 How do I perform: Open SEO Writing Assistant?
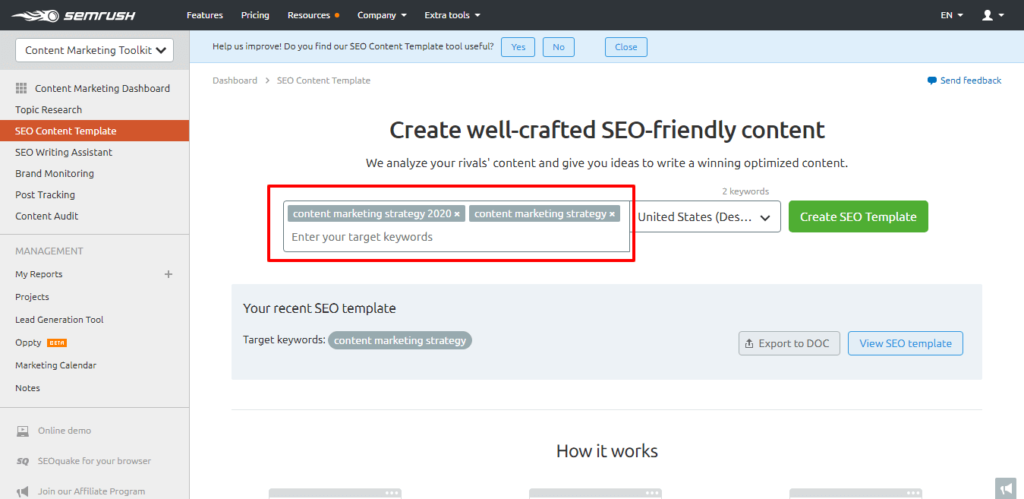coord(64,152)
